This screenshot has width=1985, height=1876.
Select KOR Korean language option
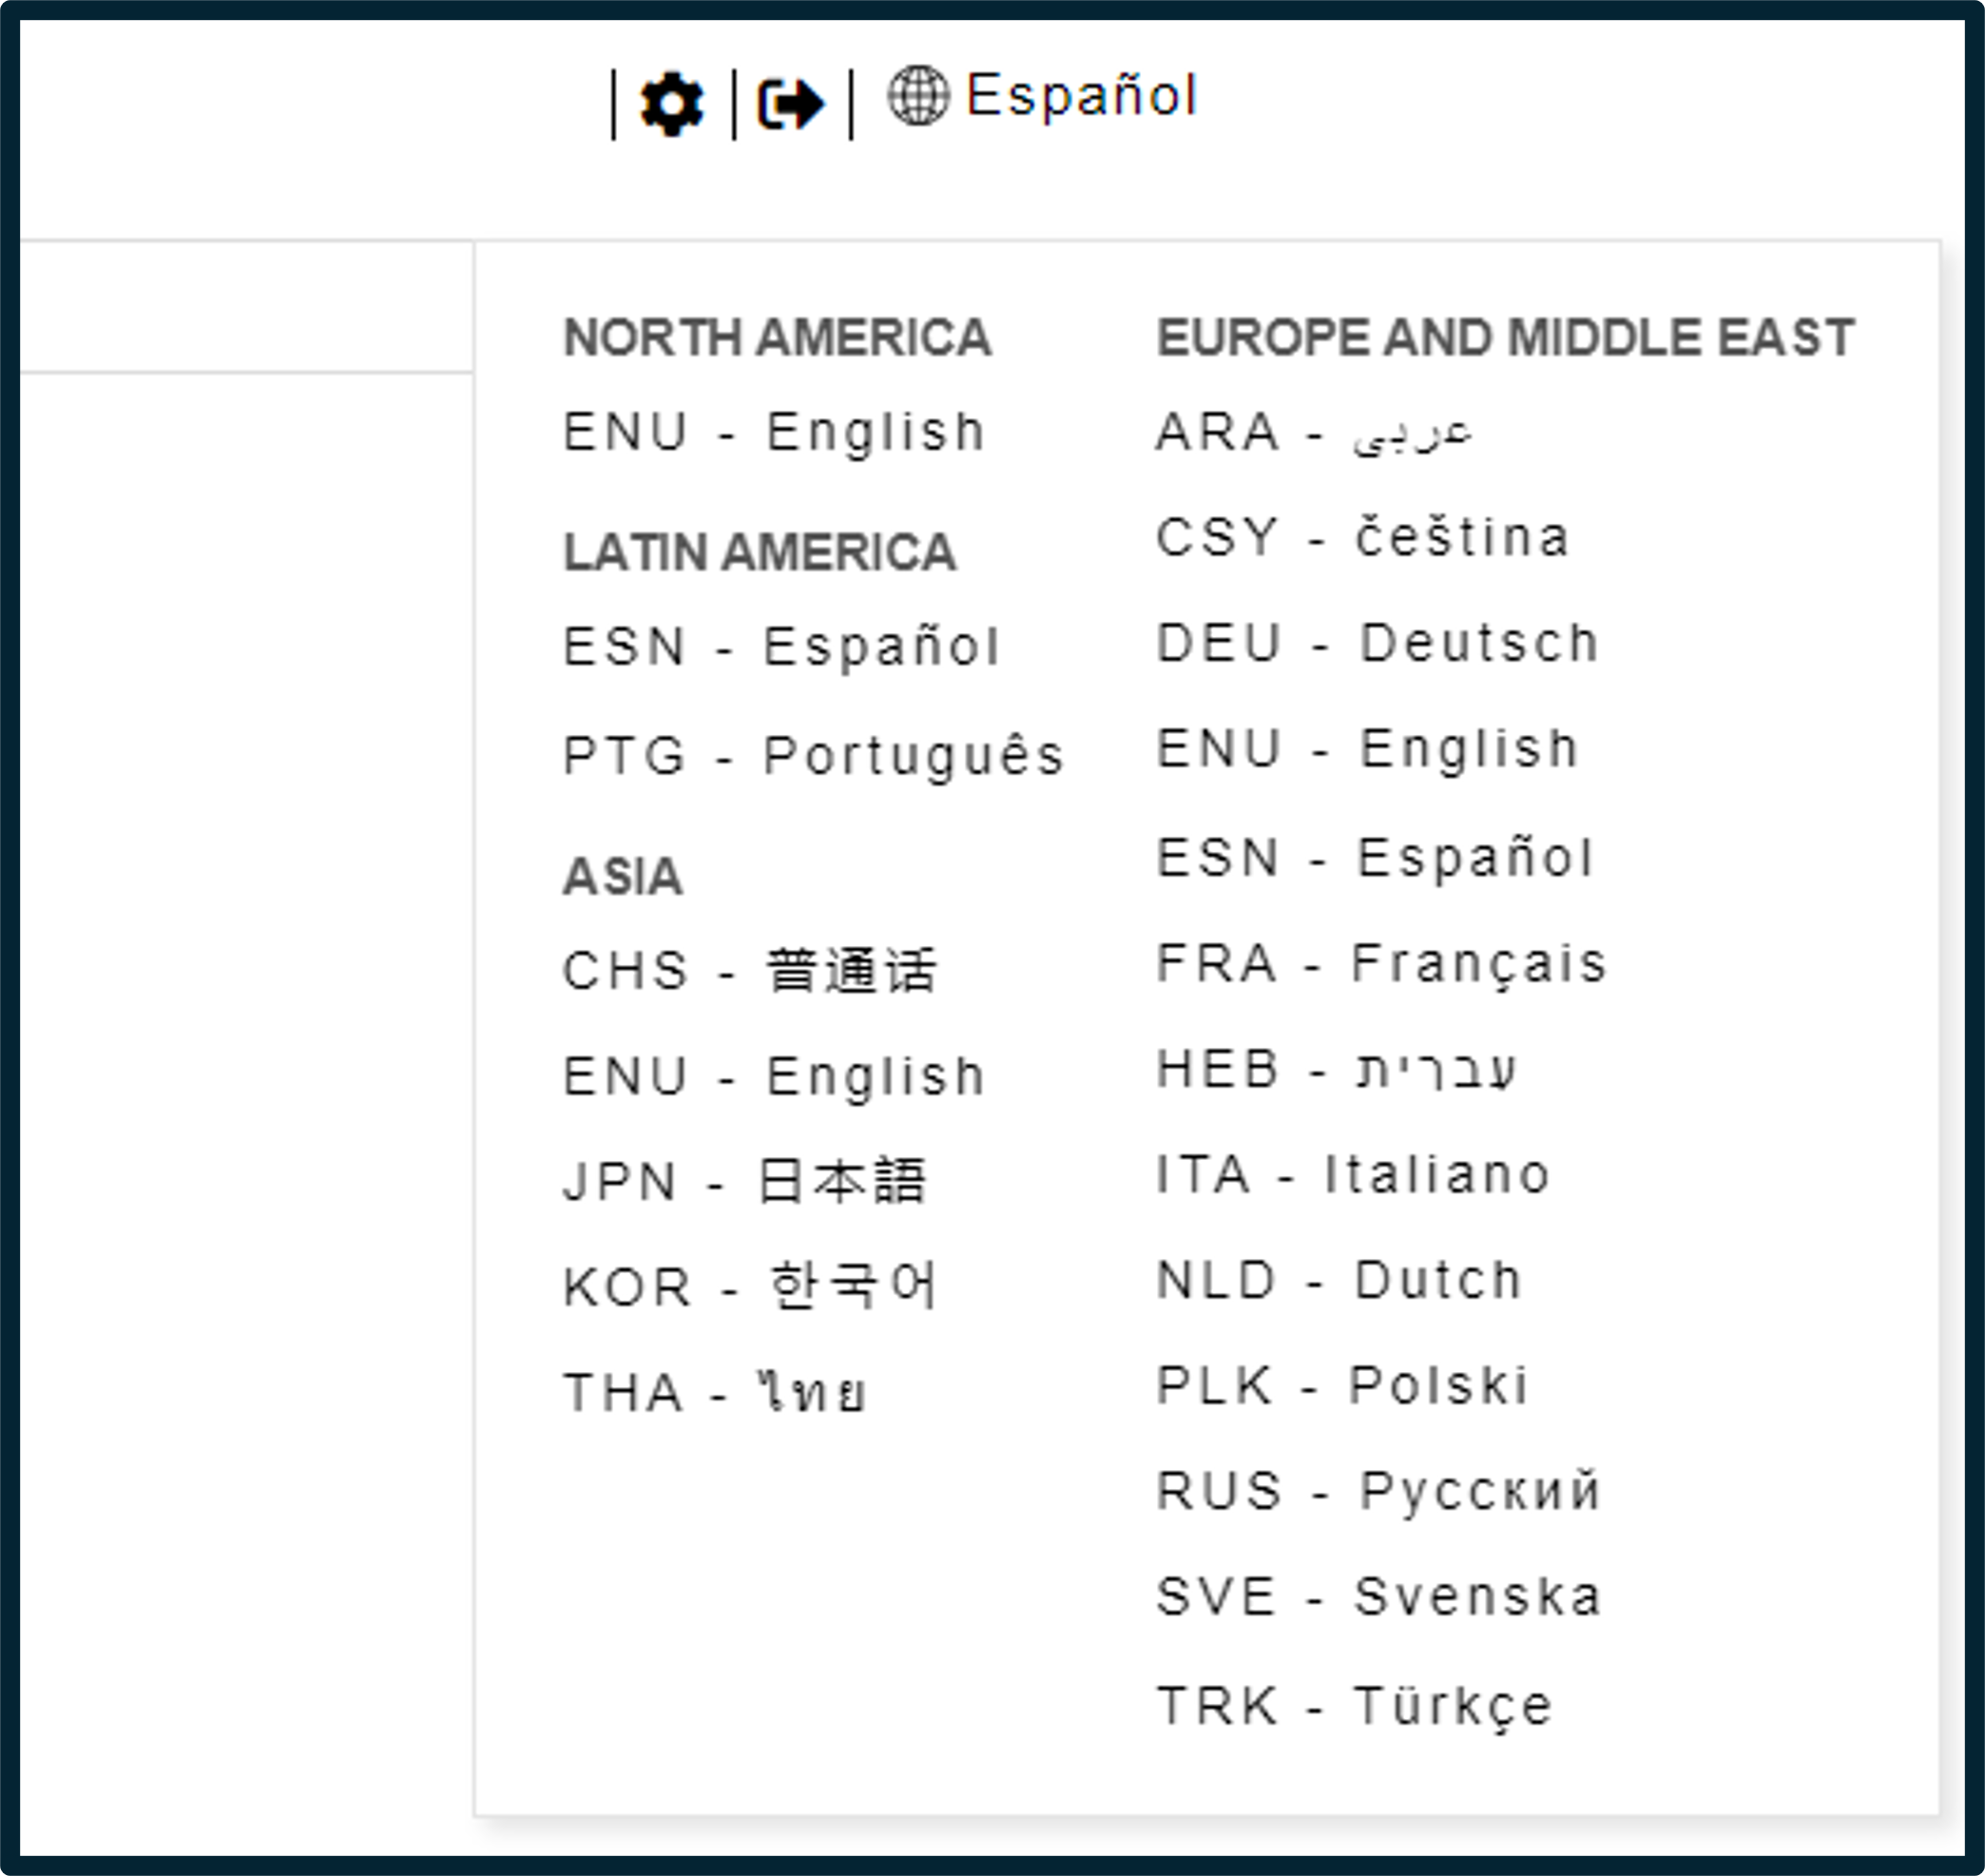(751, 1287)
